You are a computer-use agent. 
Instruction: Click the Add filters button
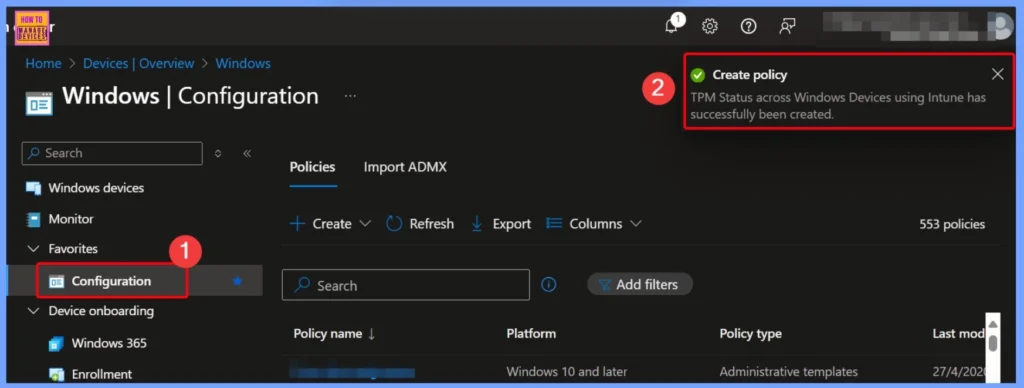click(x=639, y=285)
